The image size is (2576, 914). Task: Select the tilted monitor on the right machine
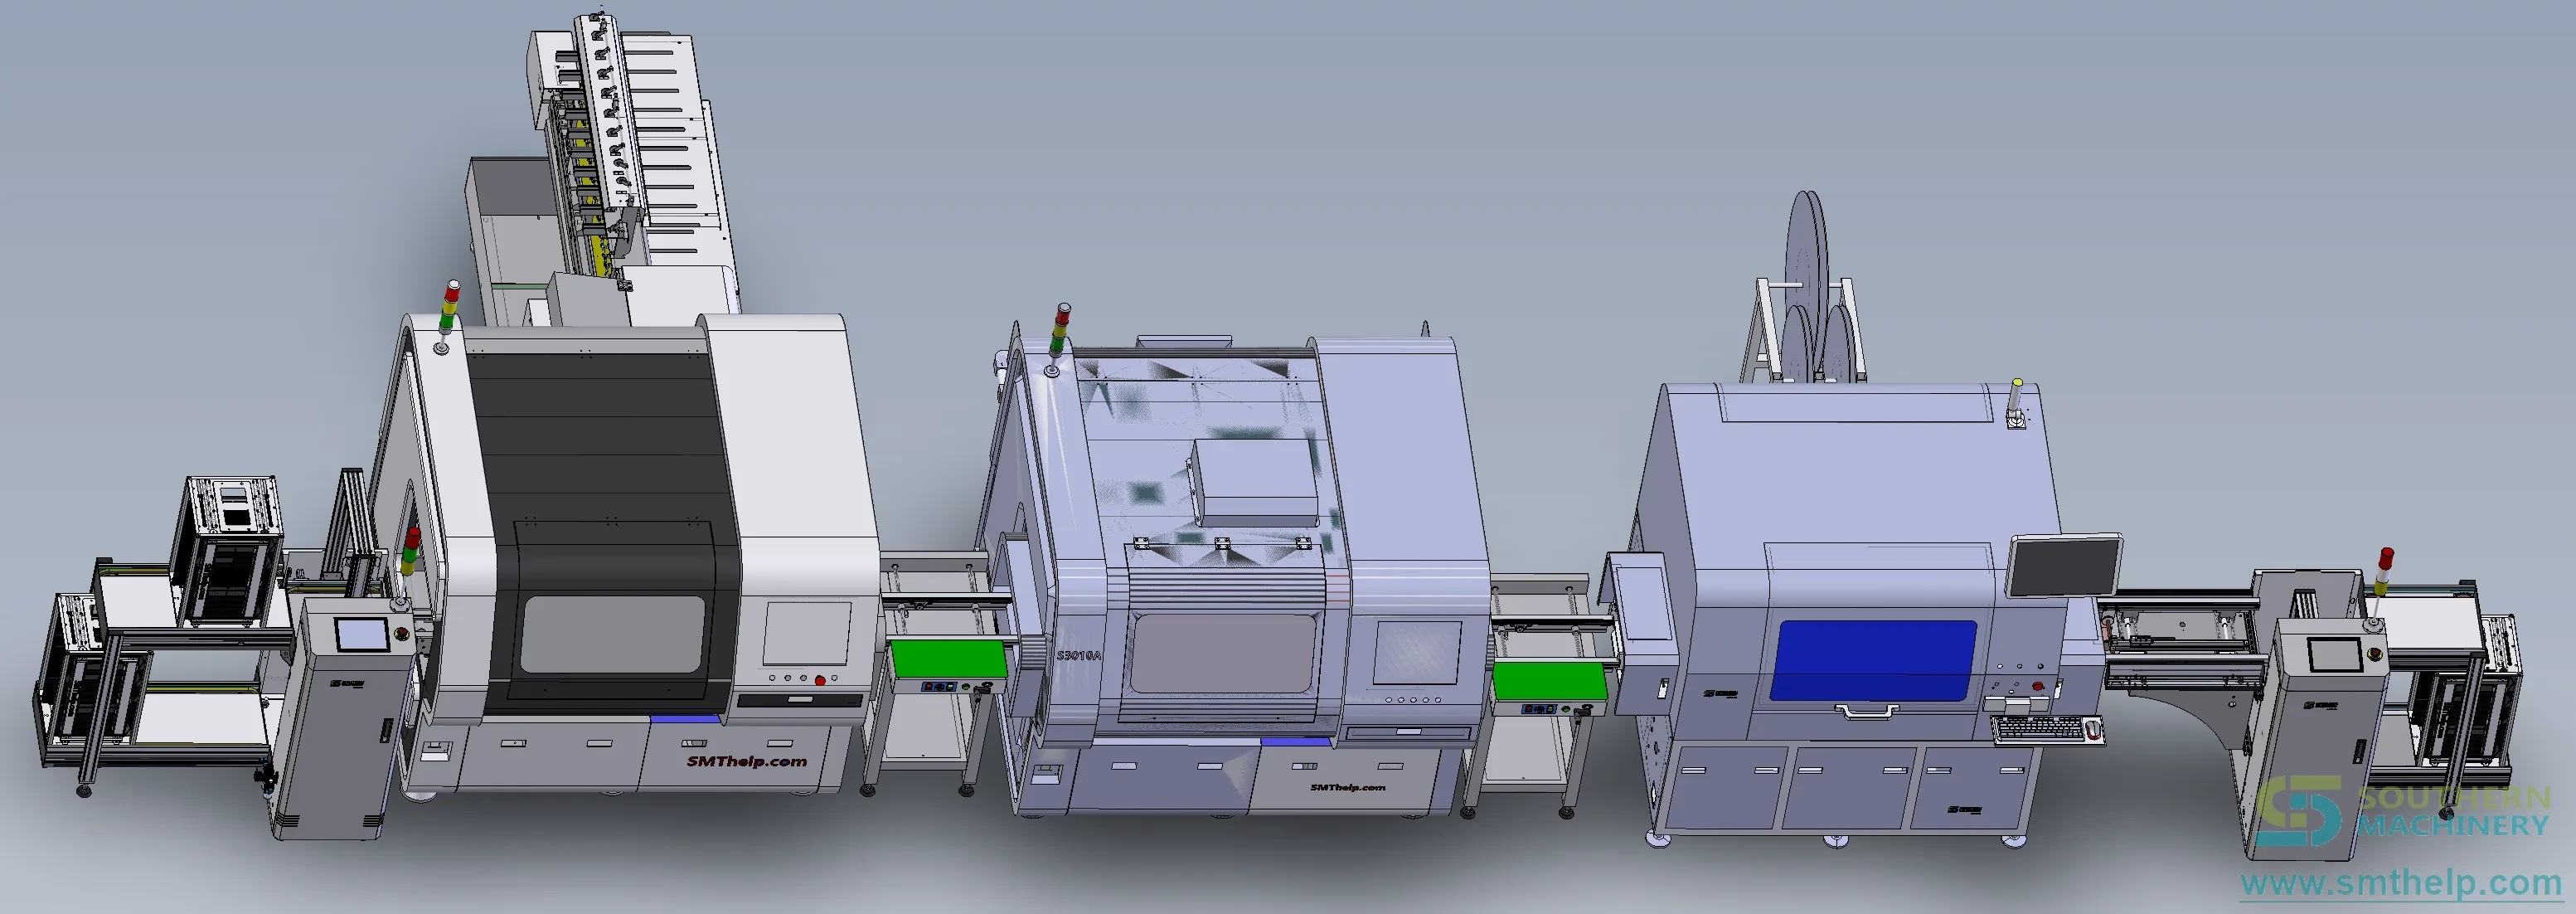point(2063,566)
